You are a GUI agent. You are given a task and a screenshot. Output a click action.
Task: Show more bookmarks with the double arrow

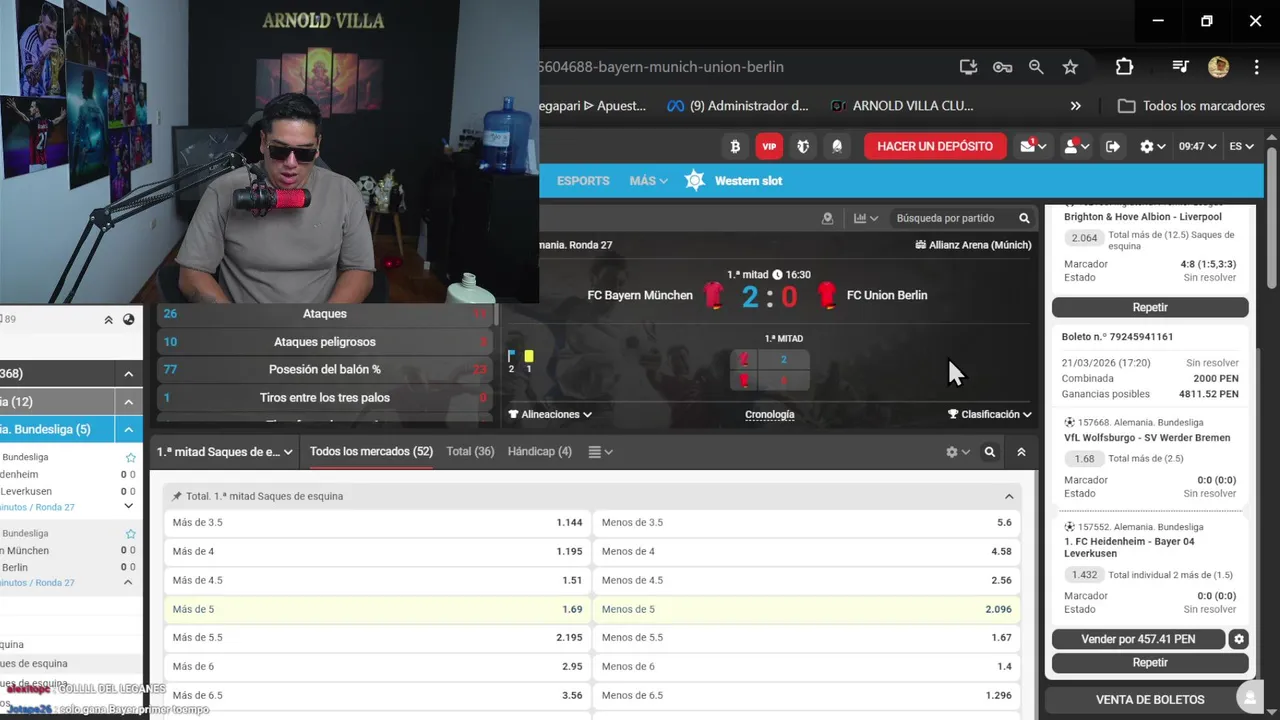click(1075, 106)
